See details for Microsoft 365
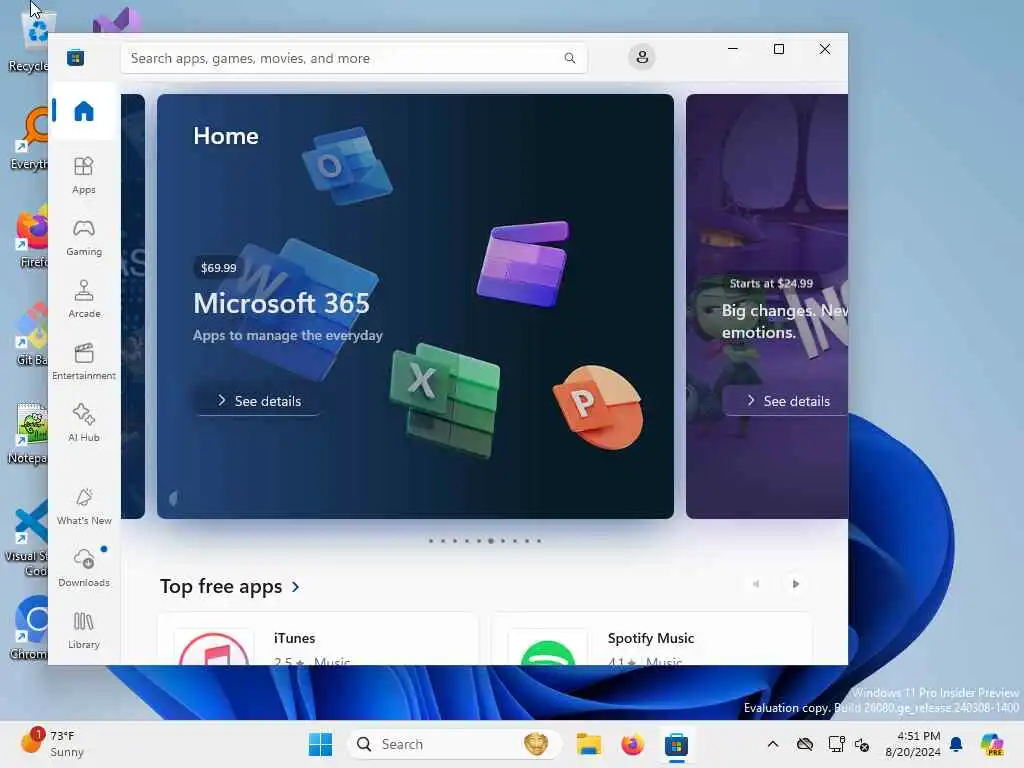The height and width of the screenshot is (768, 1024). coord(259,400)
